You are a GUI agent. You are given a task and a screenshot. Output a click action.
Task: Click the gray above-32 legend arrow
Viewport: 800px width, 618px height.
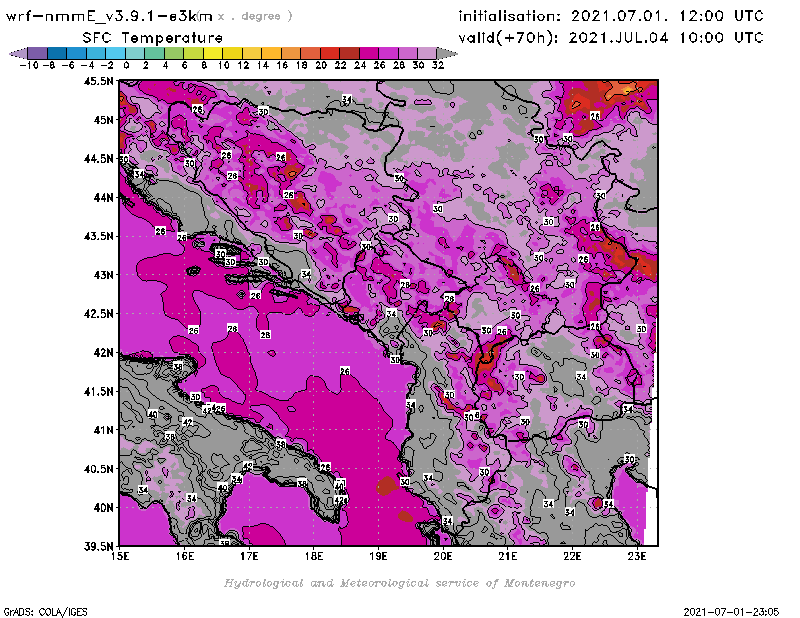click(x=447, y=54)
